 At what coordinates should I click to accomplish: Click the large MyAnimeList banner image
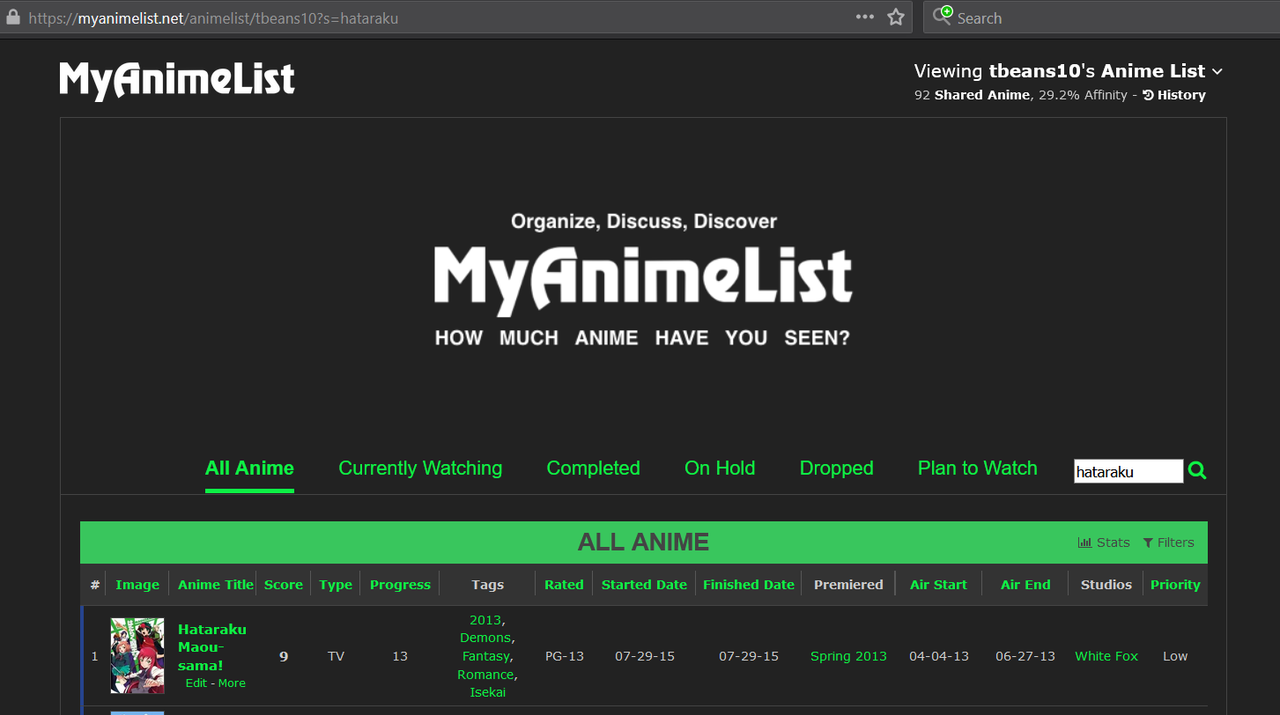(643, 279)
